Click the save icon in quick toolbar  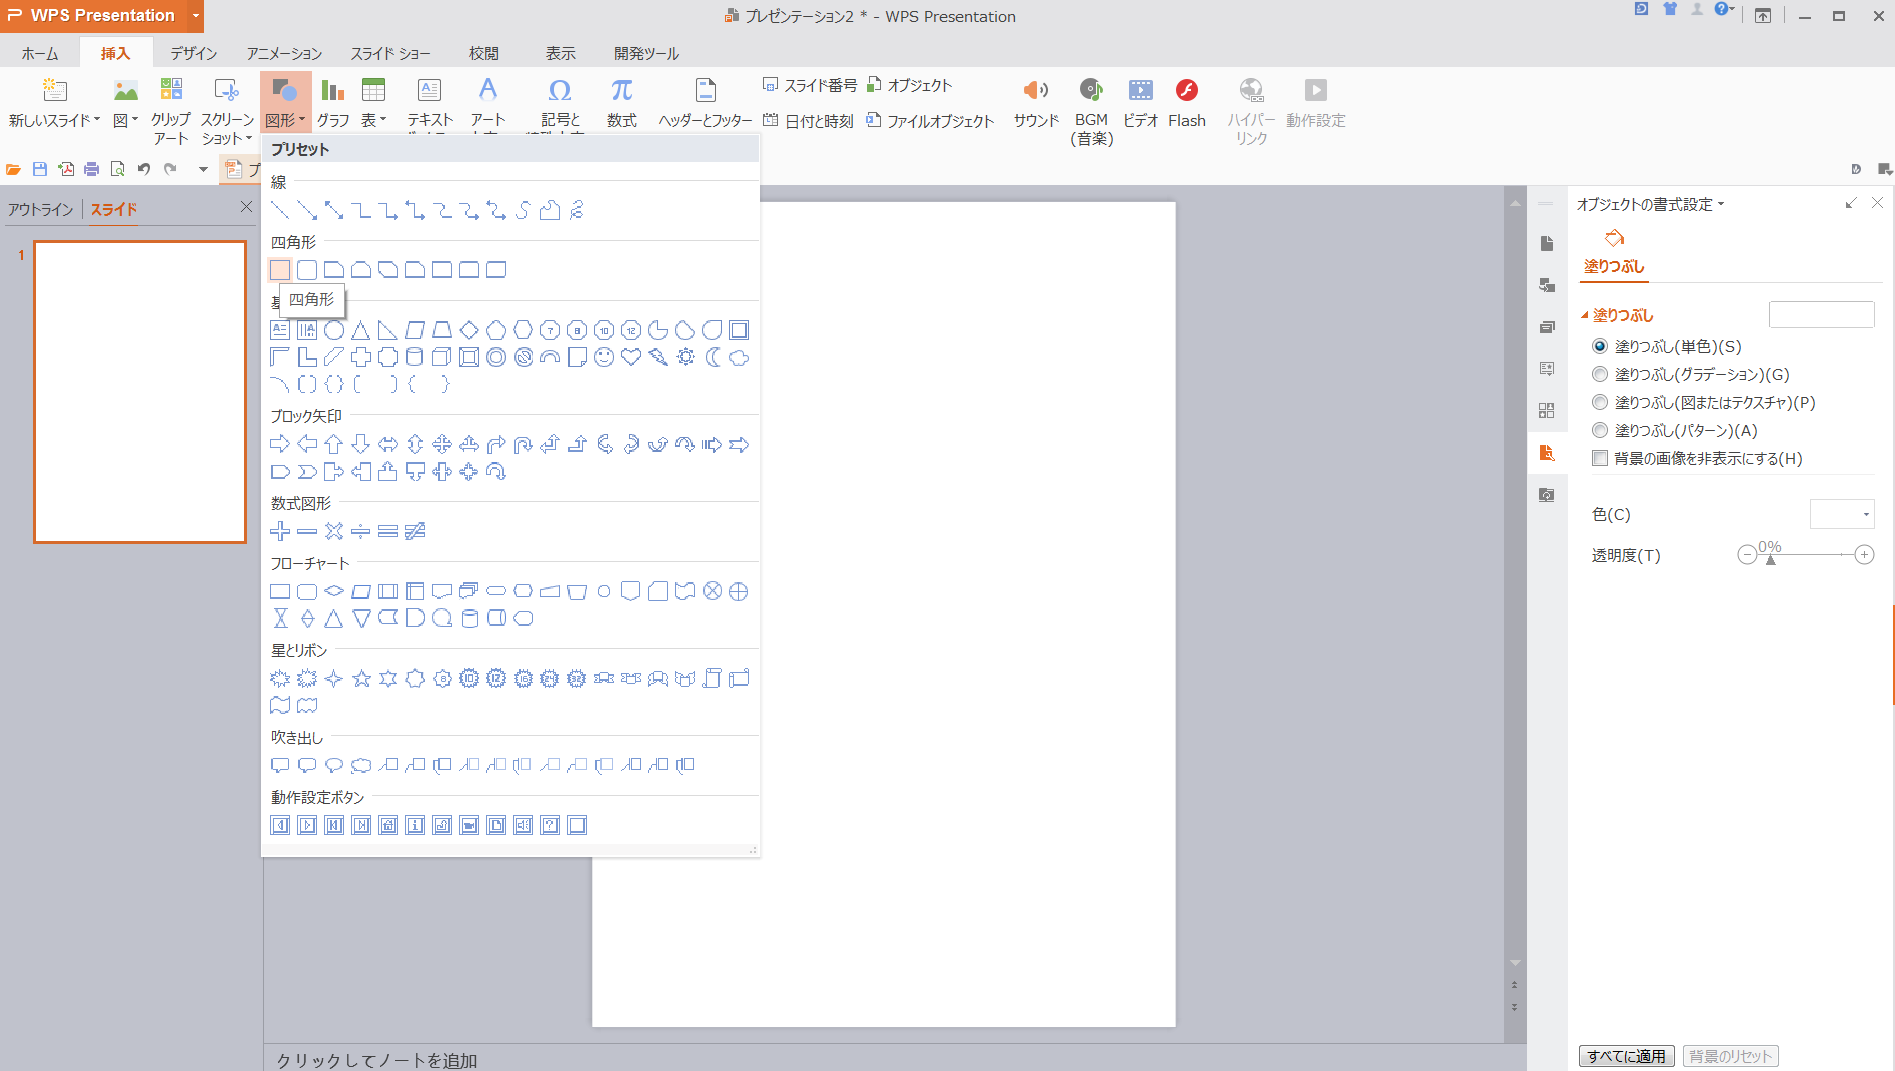40,169
